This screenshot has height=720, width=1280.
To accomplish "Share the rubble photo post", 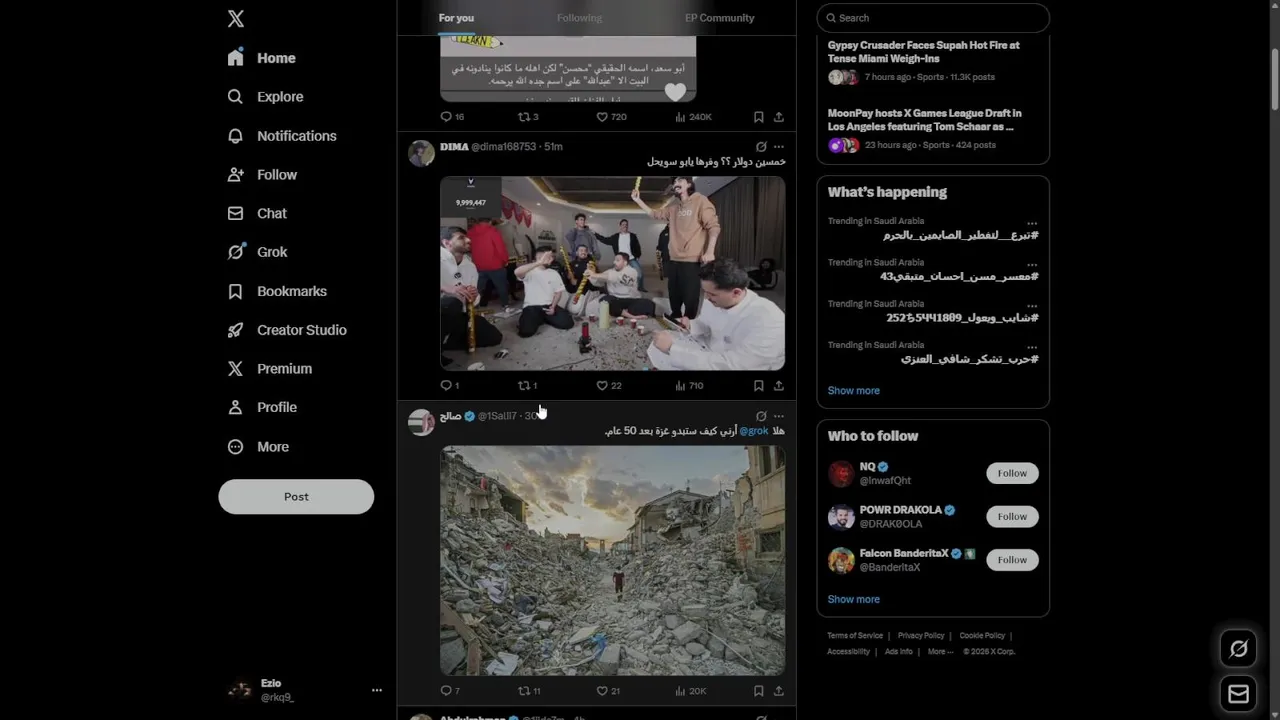I will 778,691.
